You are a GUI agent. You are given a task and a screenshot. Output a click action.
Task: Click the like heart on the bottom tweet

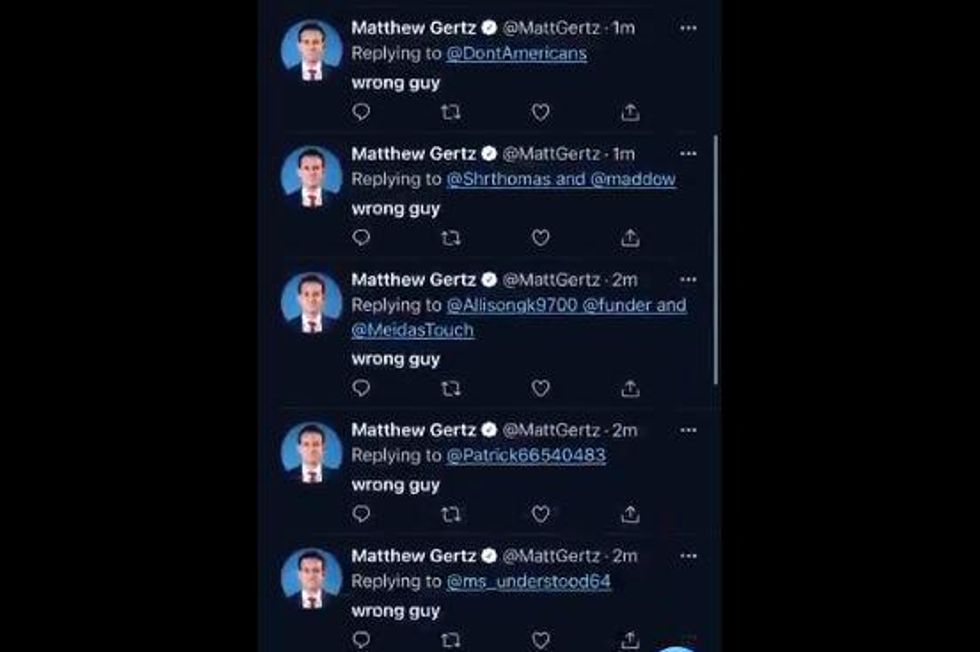[541, 640]
